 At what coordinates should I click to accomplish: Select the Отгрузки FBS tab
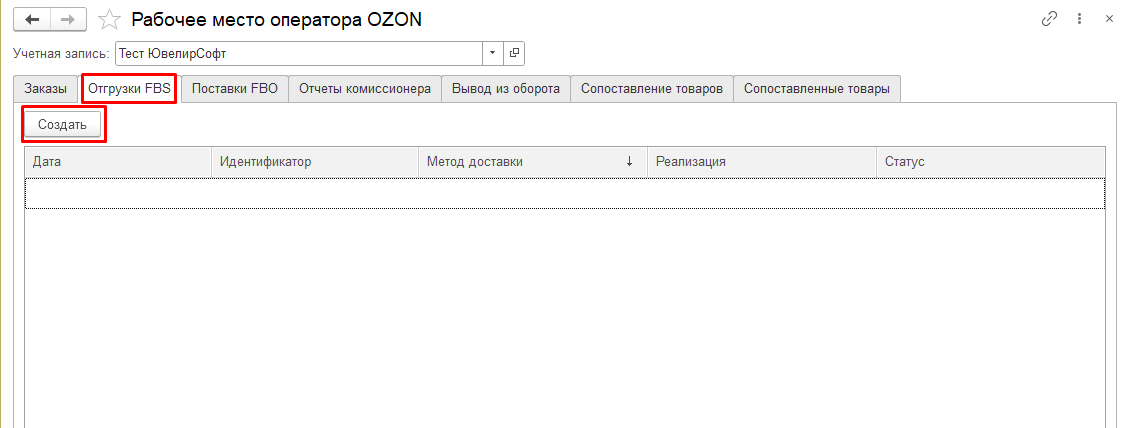click(129, 89)
